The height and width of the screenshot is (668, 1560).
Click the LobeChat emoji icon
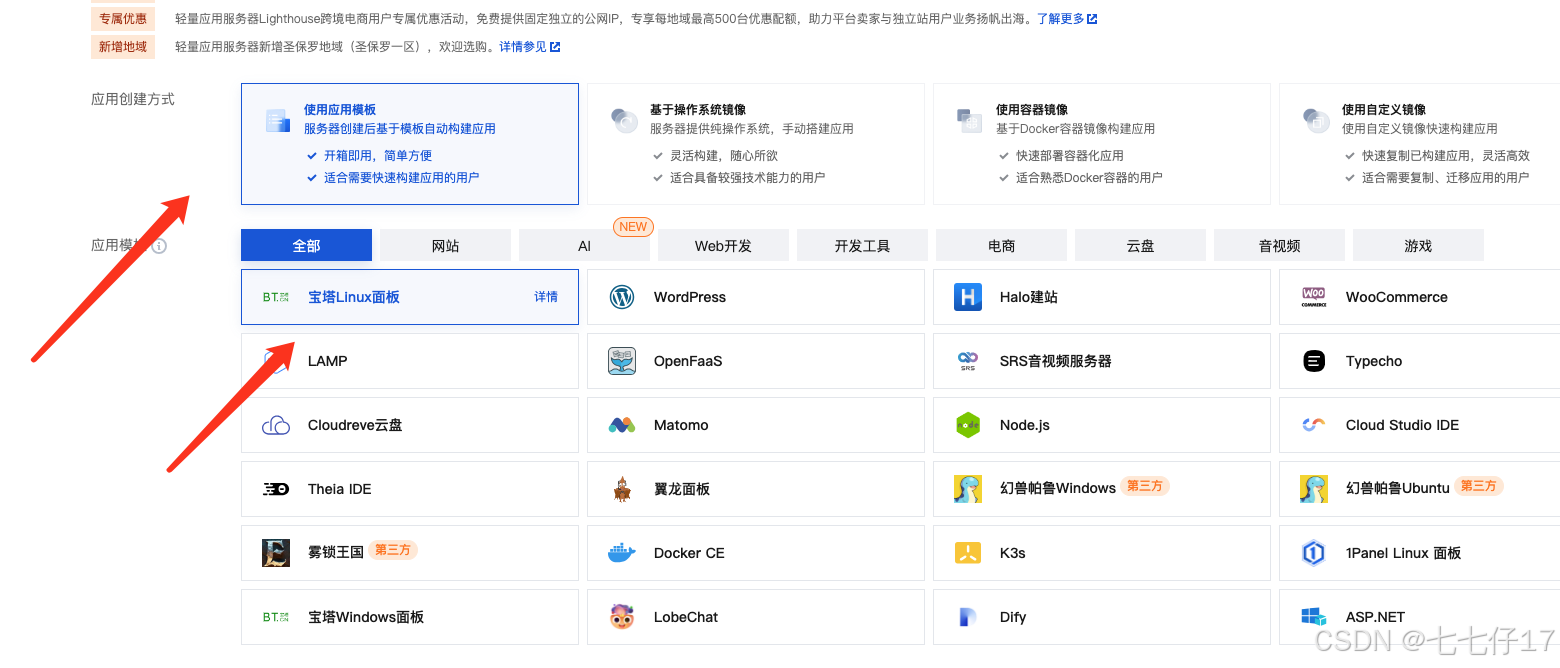pyautogui.click(x=622, y=617)
